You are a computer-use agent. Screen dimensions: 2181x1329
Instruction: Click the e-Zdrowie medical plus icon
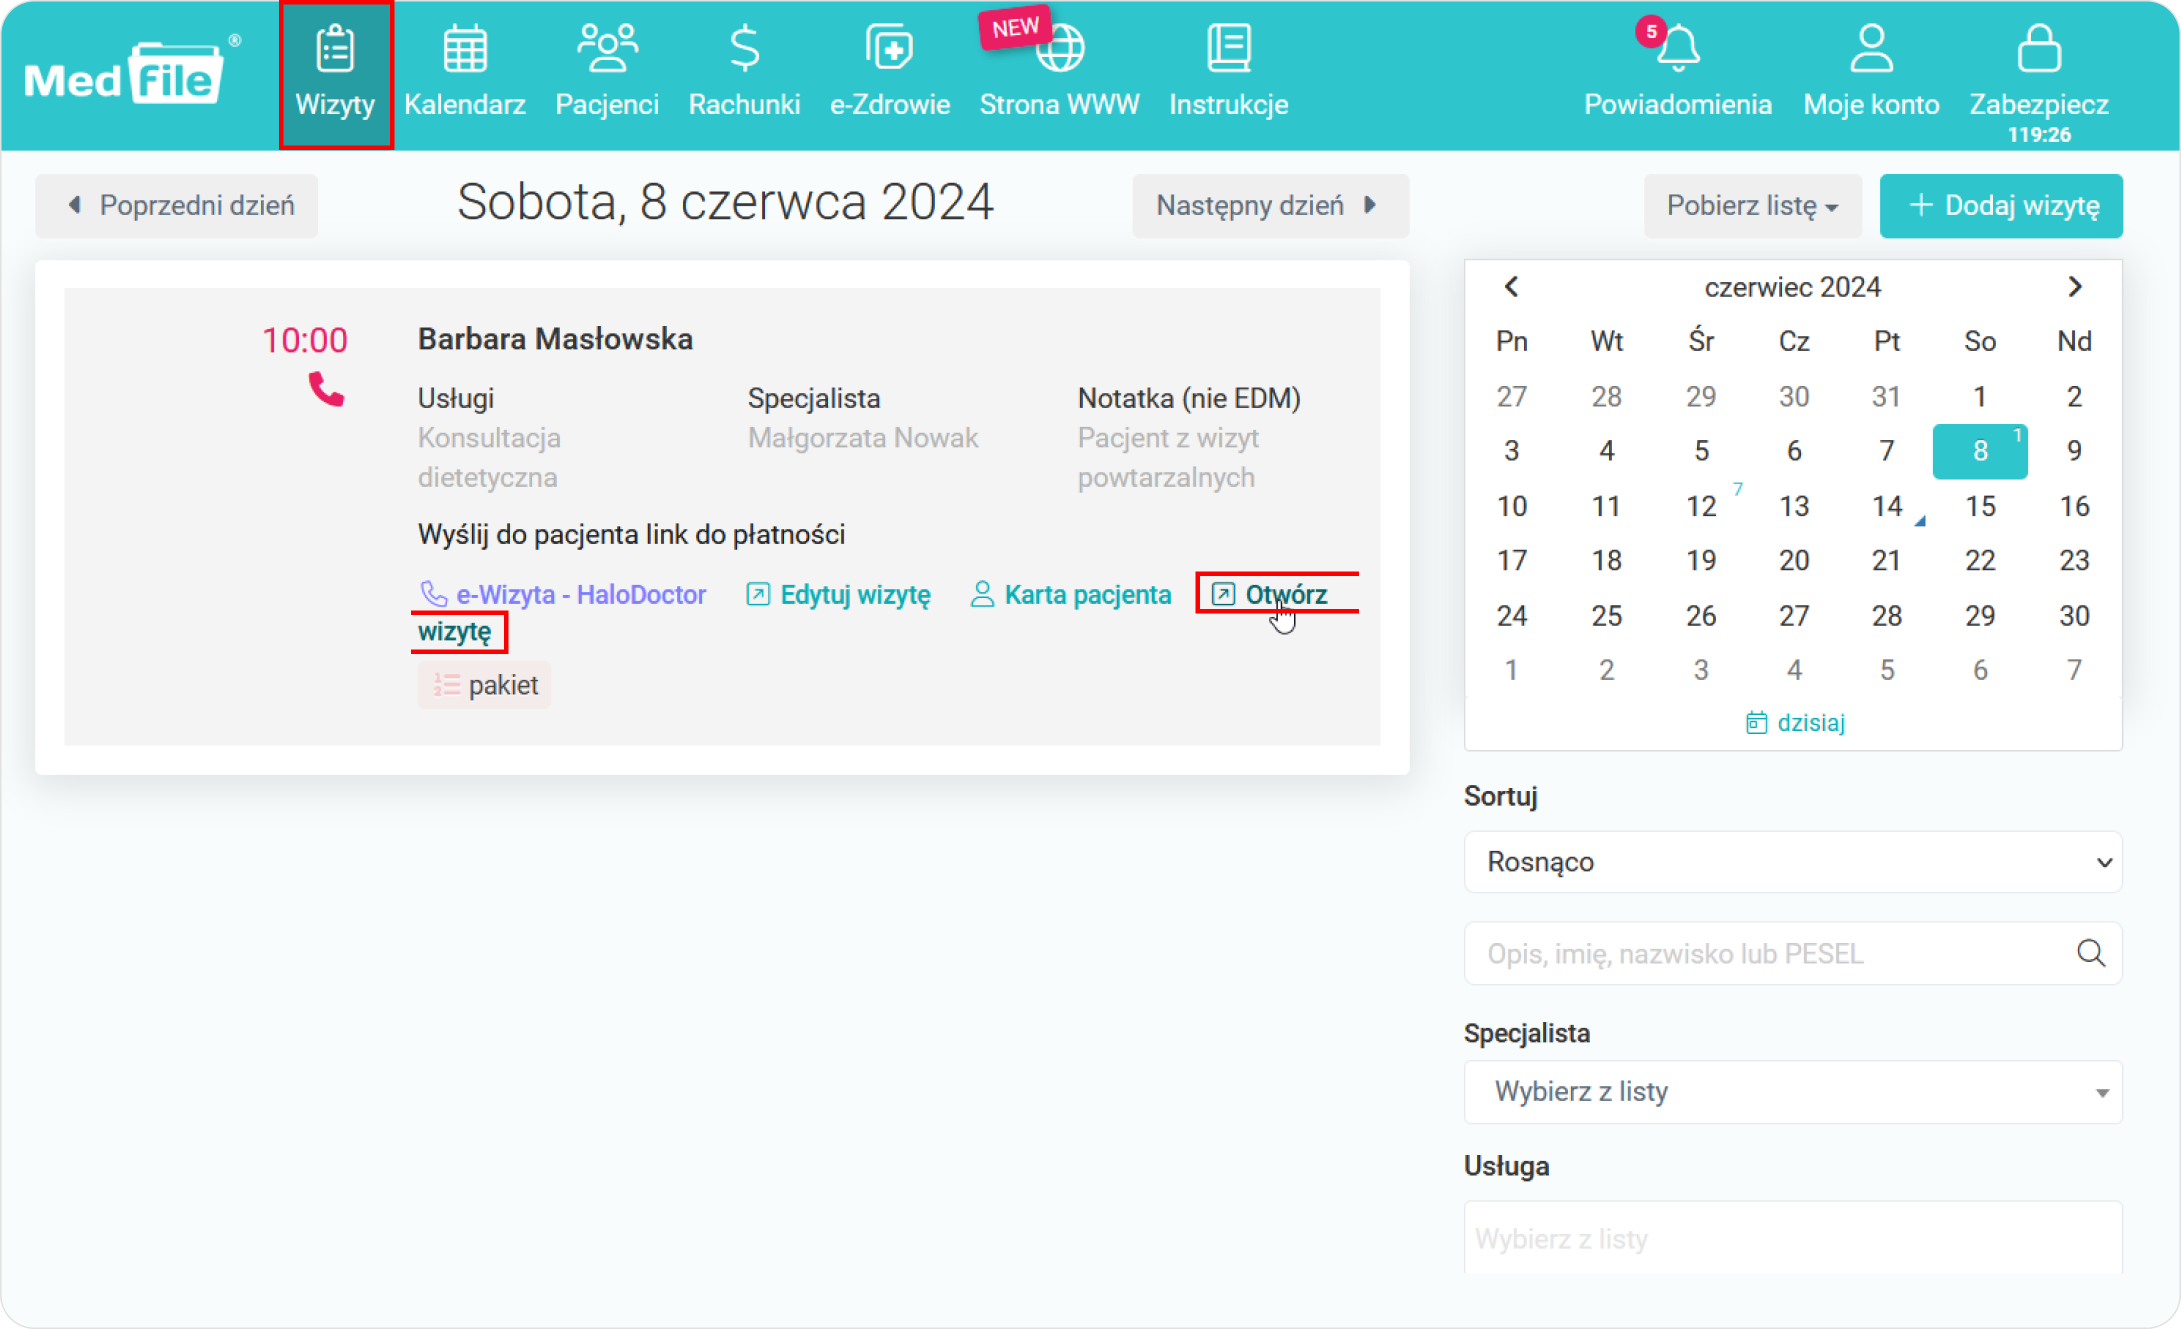[889, 48]
